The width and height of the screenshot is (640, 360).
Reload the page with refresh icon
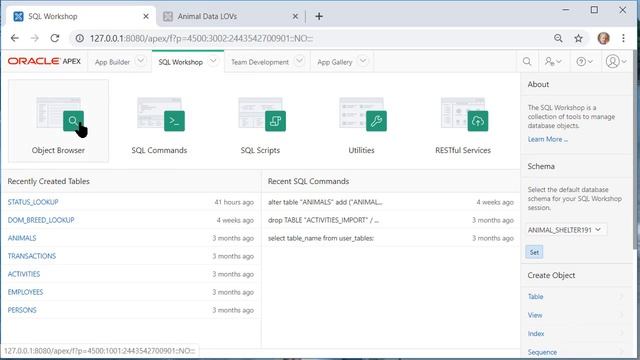coord(55,38)
